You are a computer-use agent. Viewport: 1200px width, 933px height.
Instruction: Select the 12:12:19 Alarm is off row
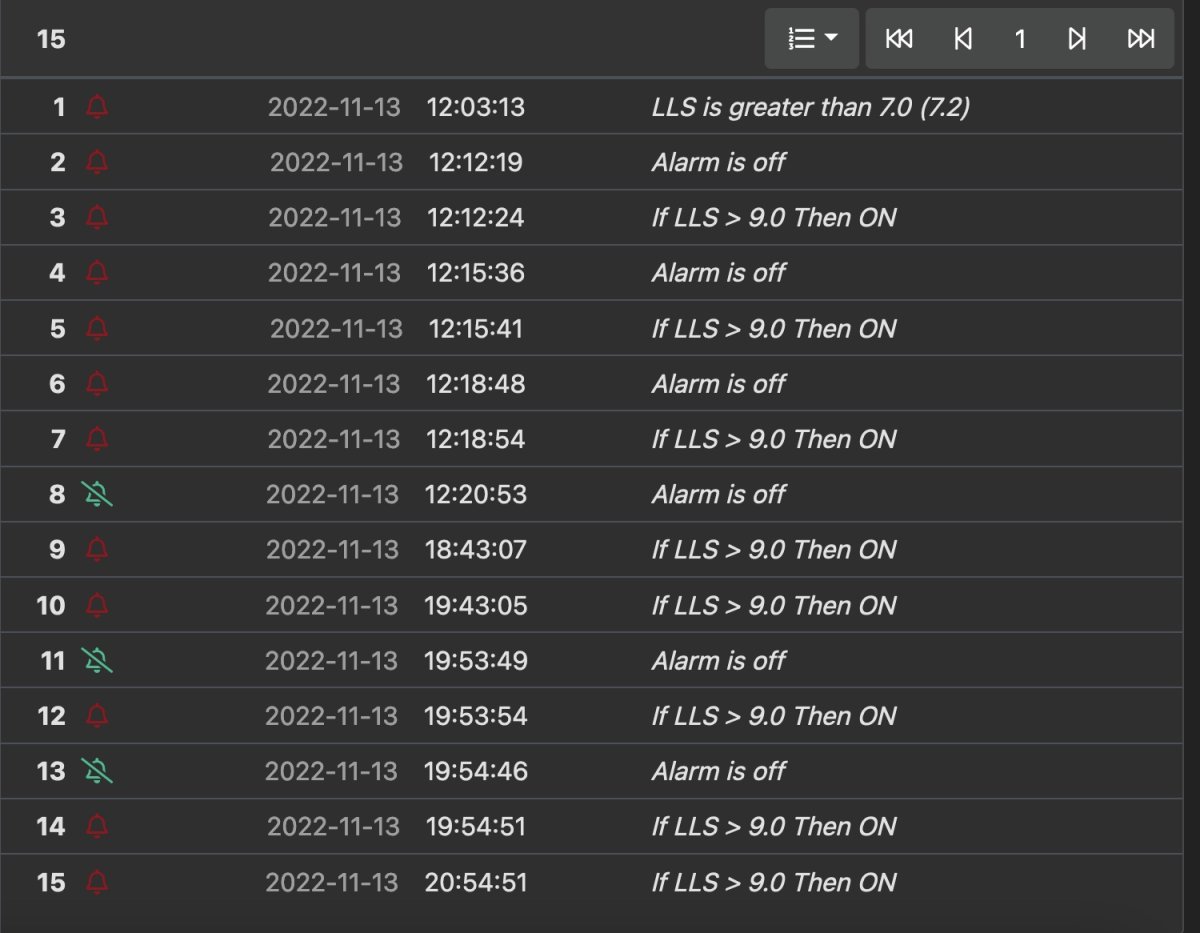591,162
